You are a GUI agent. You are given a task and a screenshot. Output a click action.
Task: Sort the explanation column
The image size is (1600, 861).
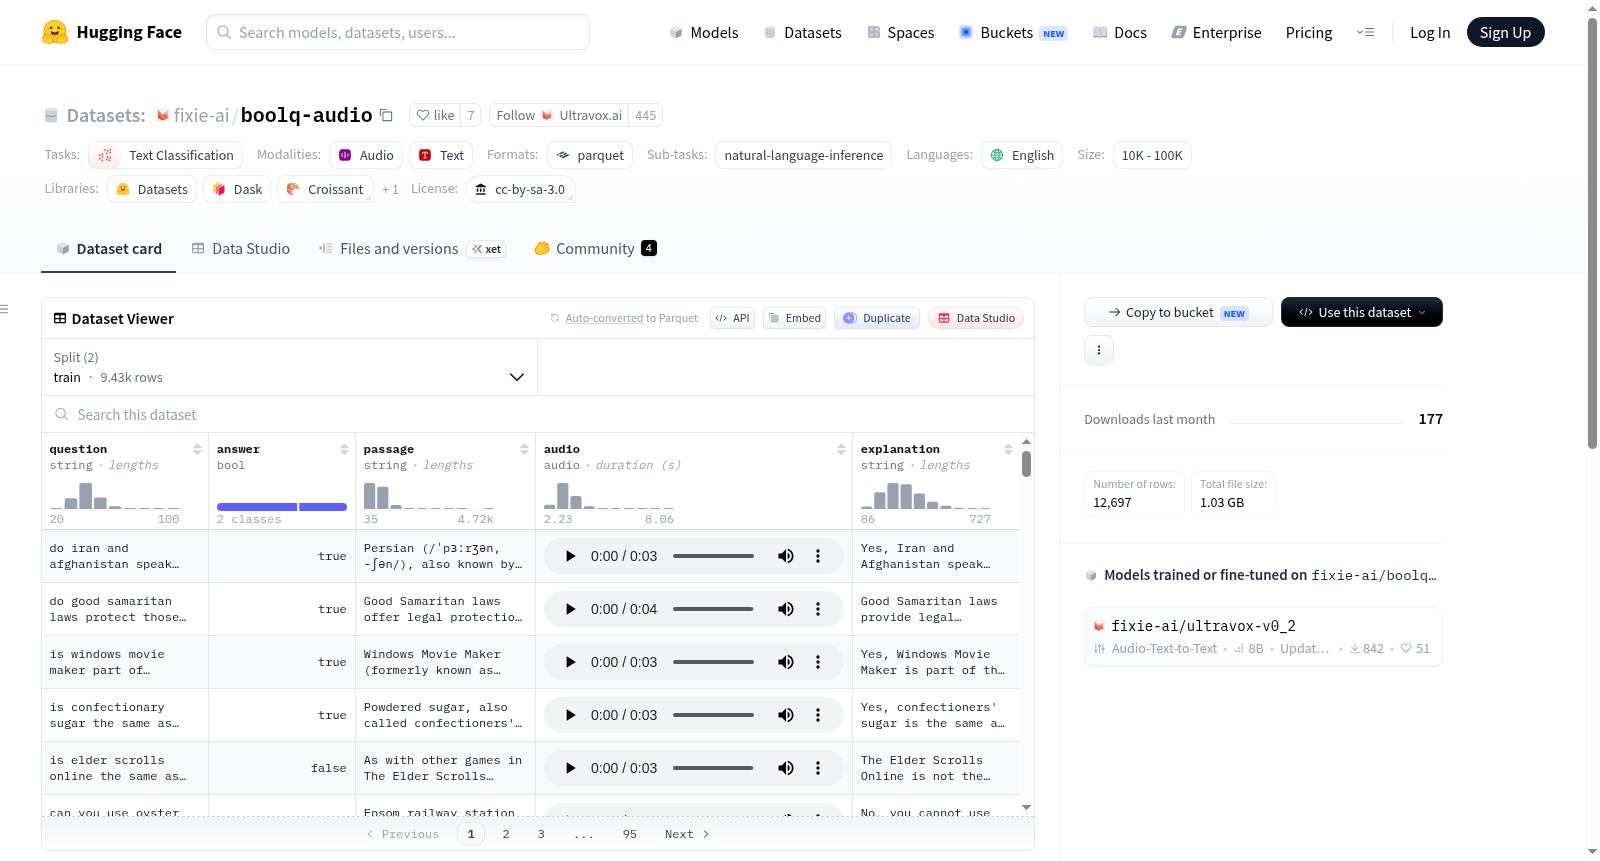(1008, 449)
